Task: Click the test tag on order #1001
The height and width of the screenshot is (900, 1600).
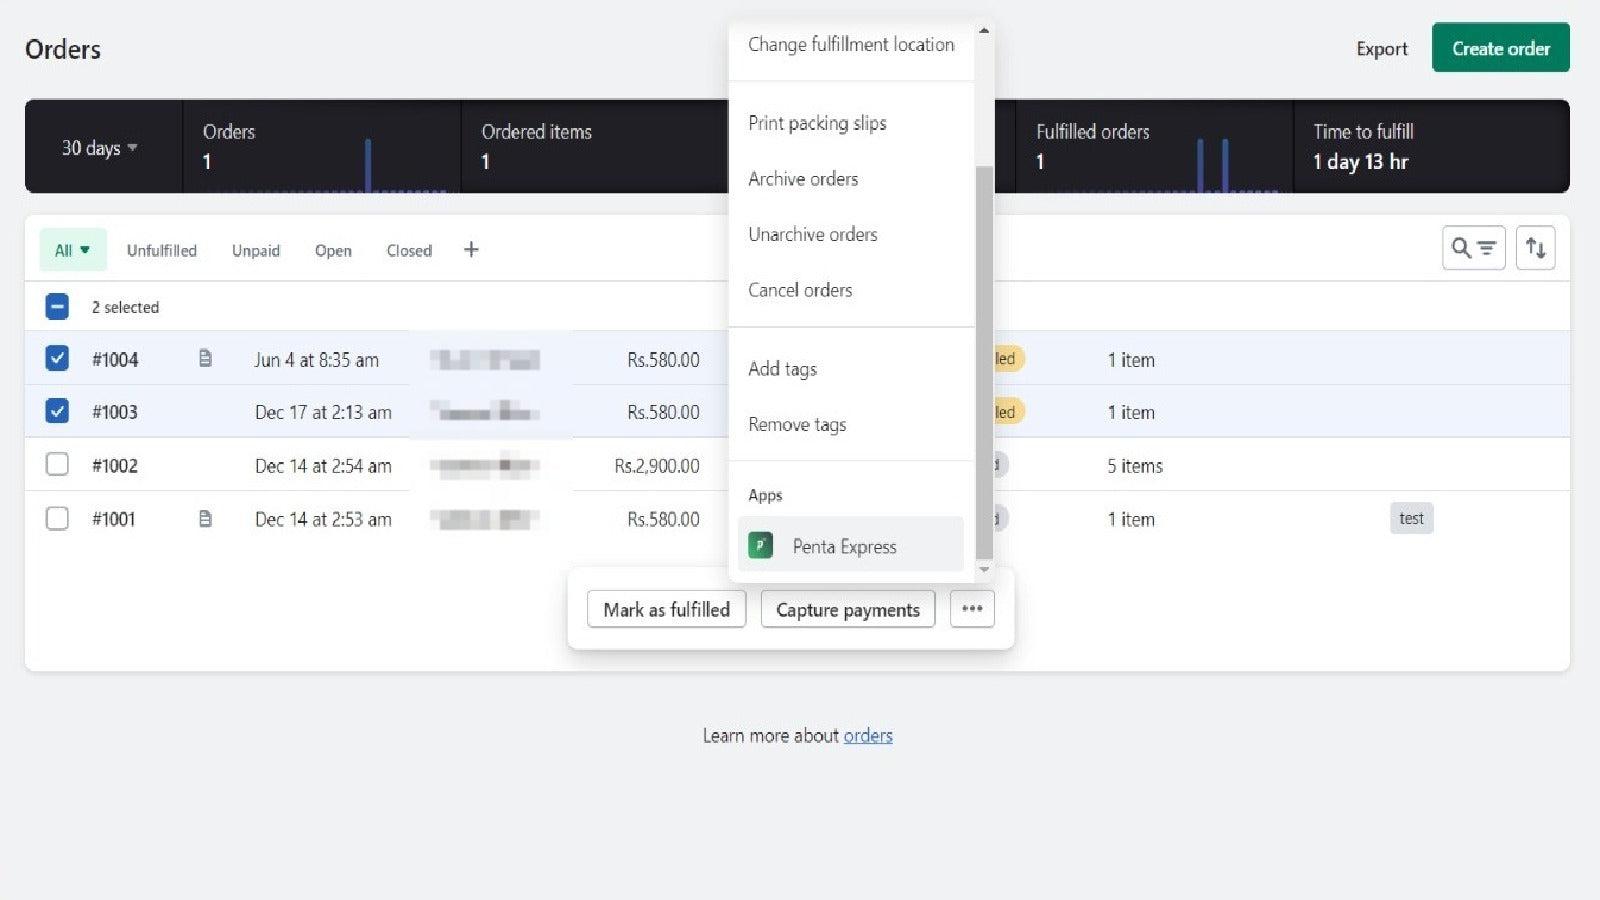Action: click(1410, 518)
